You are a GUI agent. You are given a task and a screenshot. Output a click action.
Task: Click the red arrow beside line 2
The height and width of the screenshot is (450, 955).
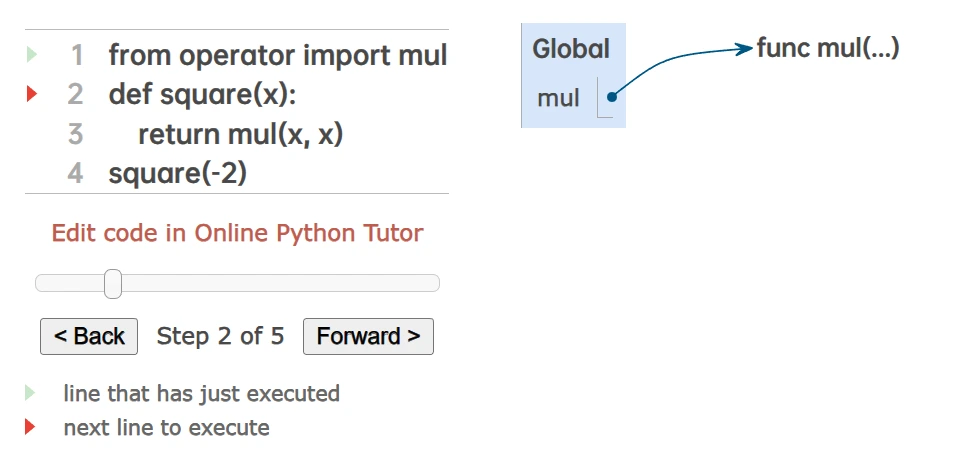31,94
